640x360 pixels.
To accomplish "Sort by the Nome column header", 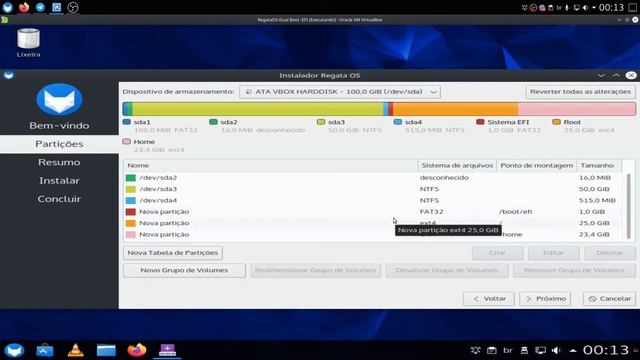I will 271,165.
